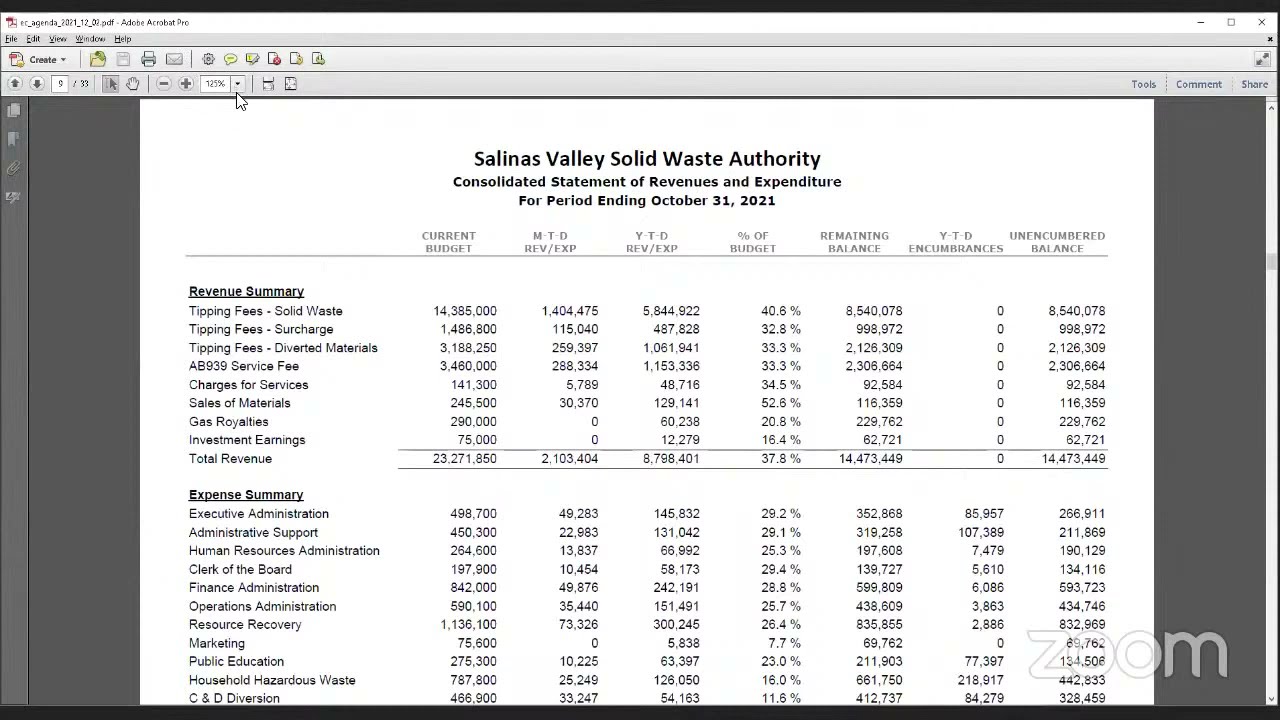The width and height of the screenshot is (1280, 720).
Task: Click Sales of Materials row label
Action: pyautogui.click(x=240, y=403)
